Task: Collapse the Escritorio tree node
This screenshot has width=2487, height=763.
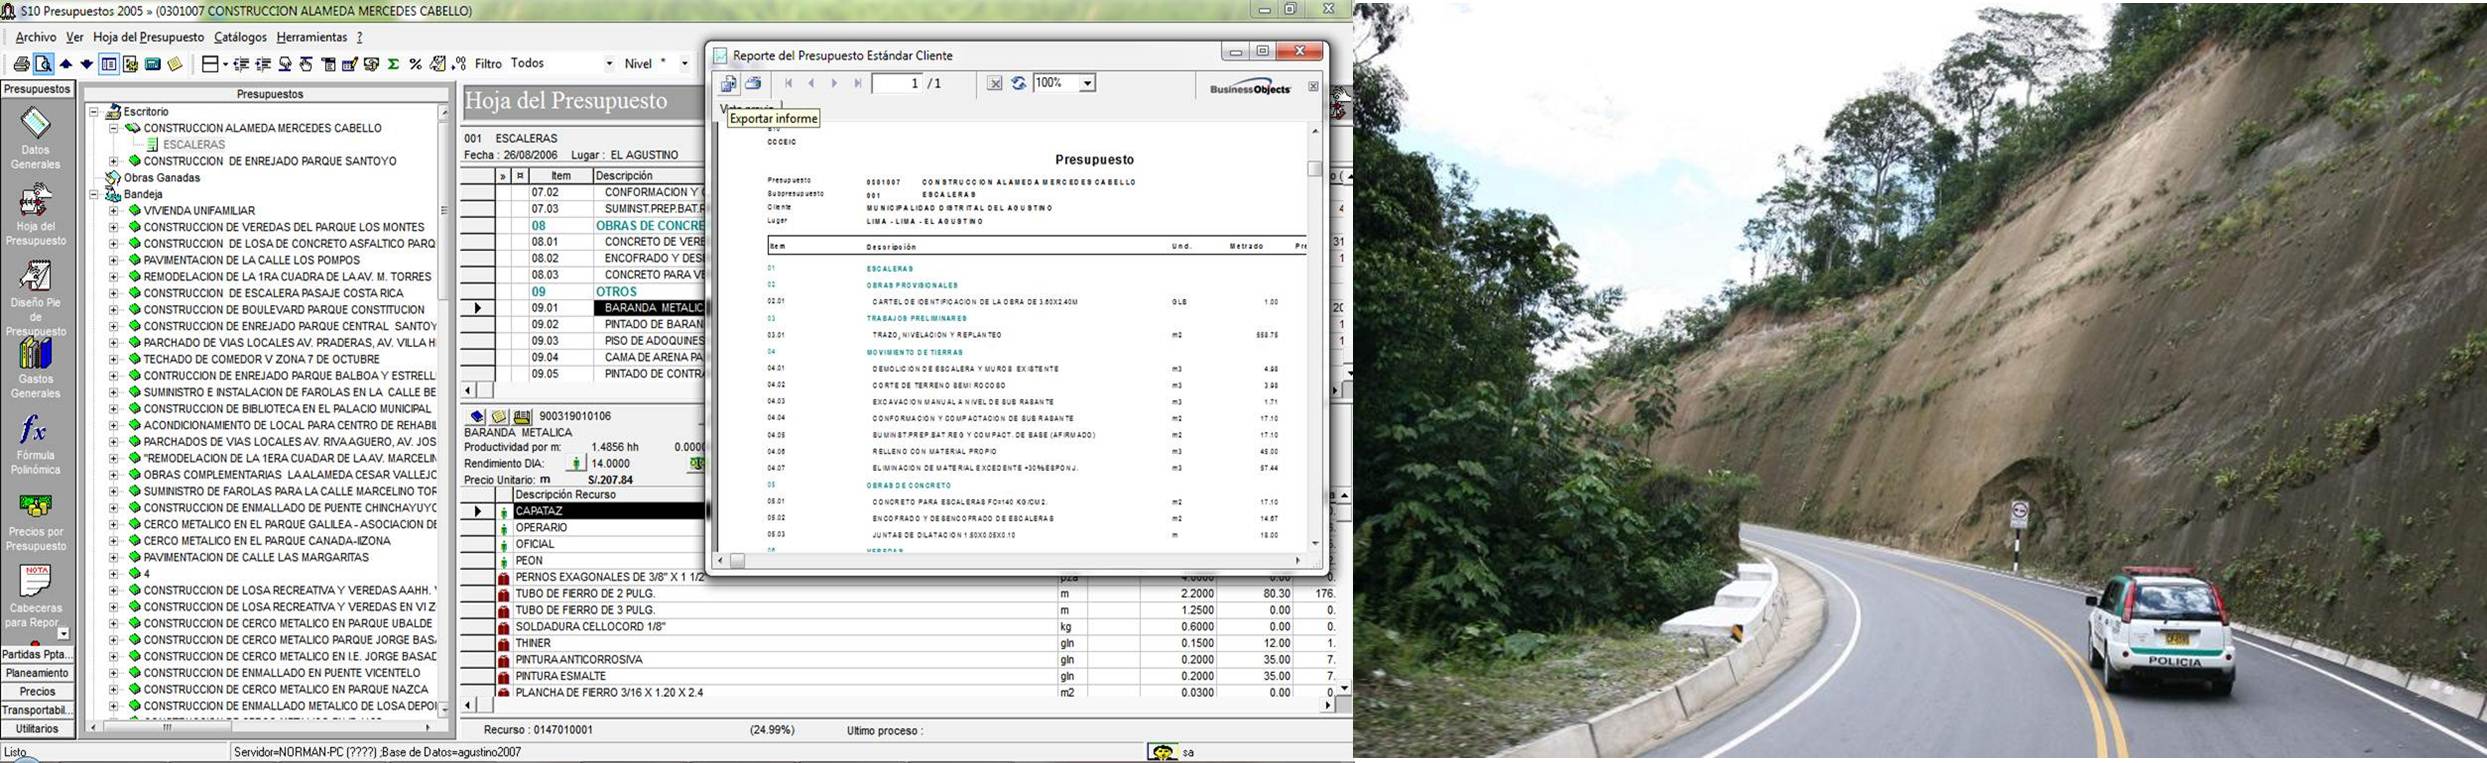Action: click(94, 112)
